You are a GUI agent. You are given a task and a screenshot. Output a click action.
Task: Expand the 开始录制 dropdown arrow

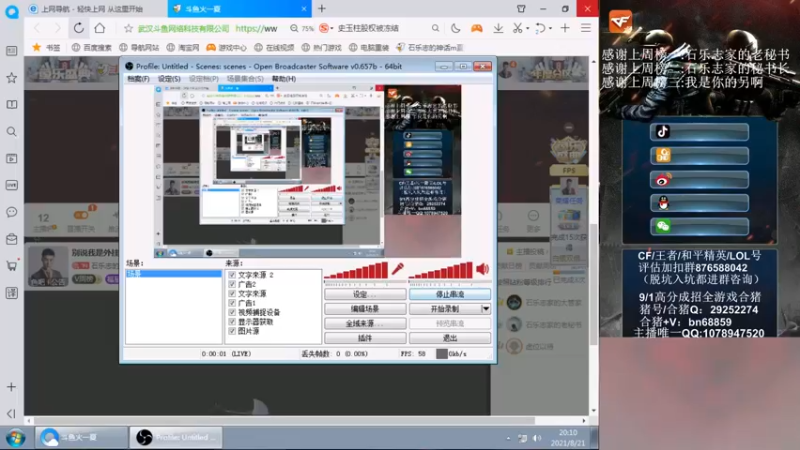pyautogui.click(x=486, y=309)
